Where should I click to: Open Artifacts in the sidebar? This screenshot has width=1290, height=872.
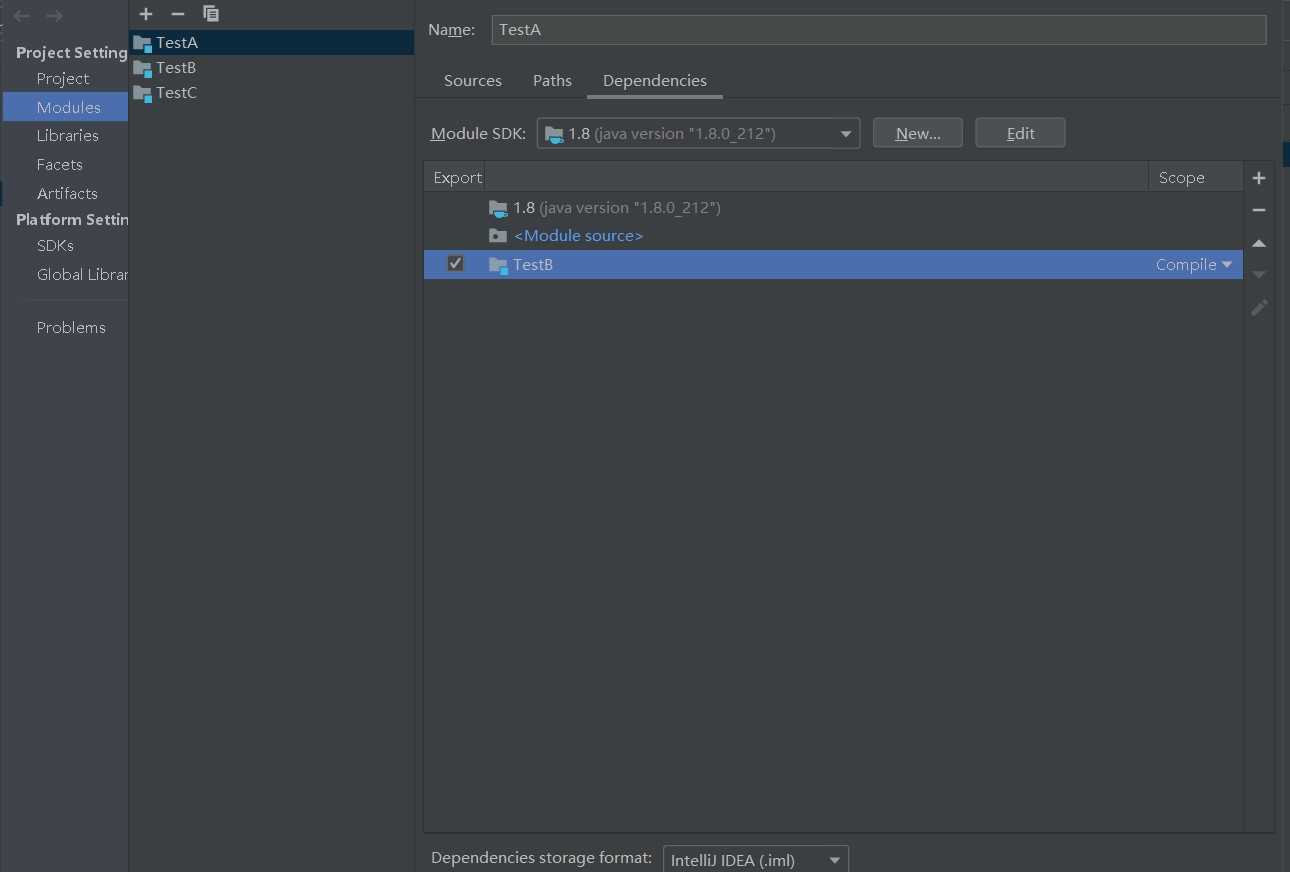coord(67,194)
